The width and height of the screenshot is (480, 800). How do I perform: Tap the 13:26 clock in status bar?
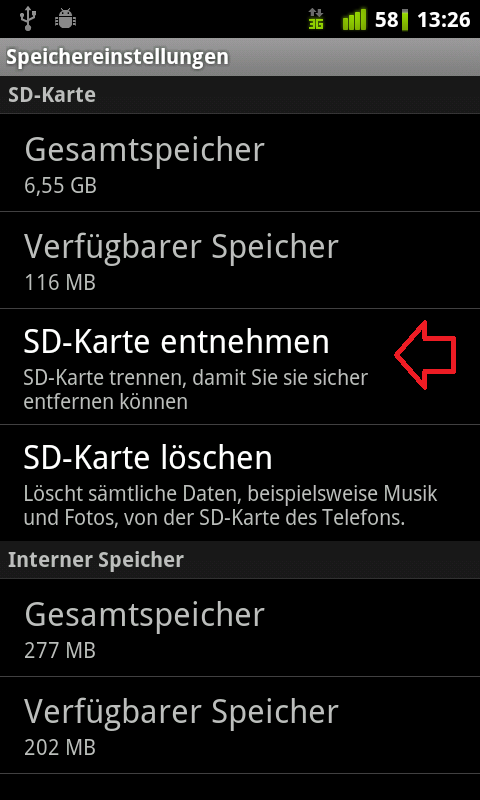[443, 20]
